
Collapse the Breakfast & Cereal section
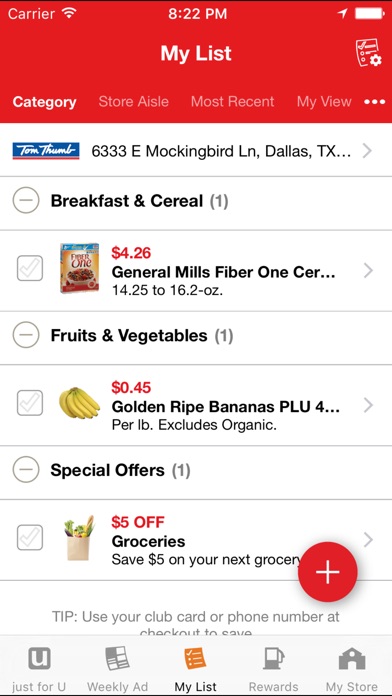26,200
